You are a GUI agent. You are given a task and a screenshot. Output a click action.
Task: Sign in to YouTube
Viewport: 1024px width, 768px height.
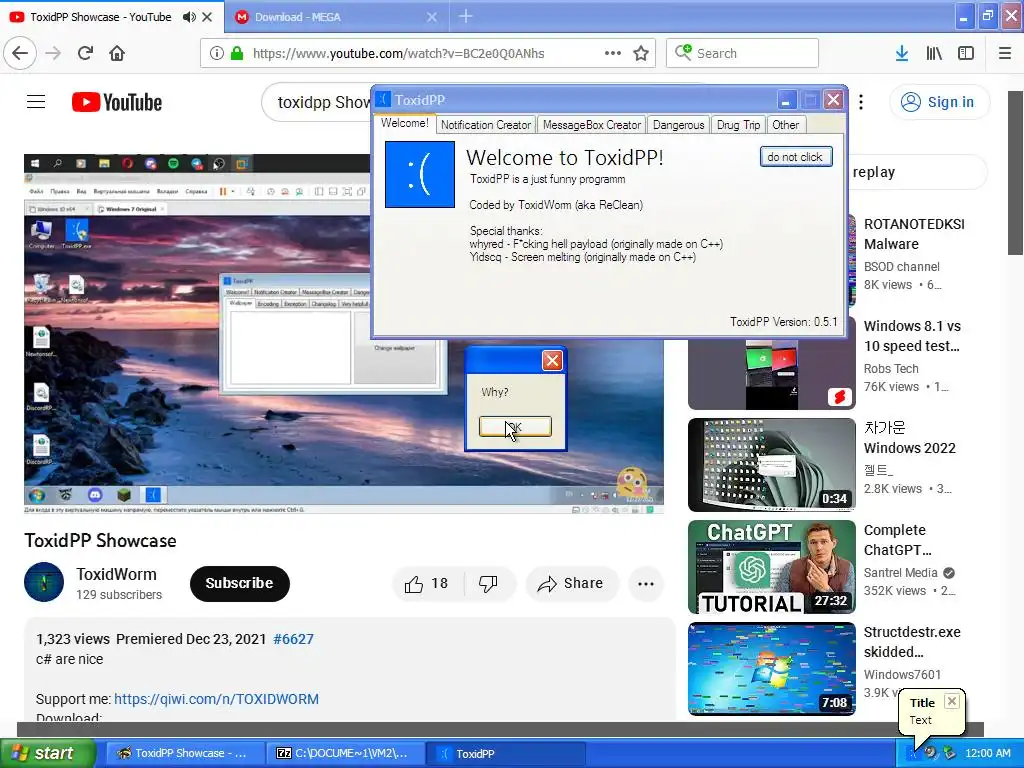938,102
